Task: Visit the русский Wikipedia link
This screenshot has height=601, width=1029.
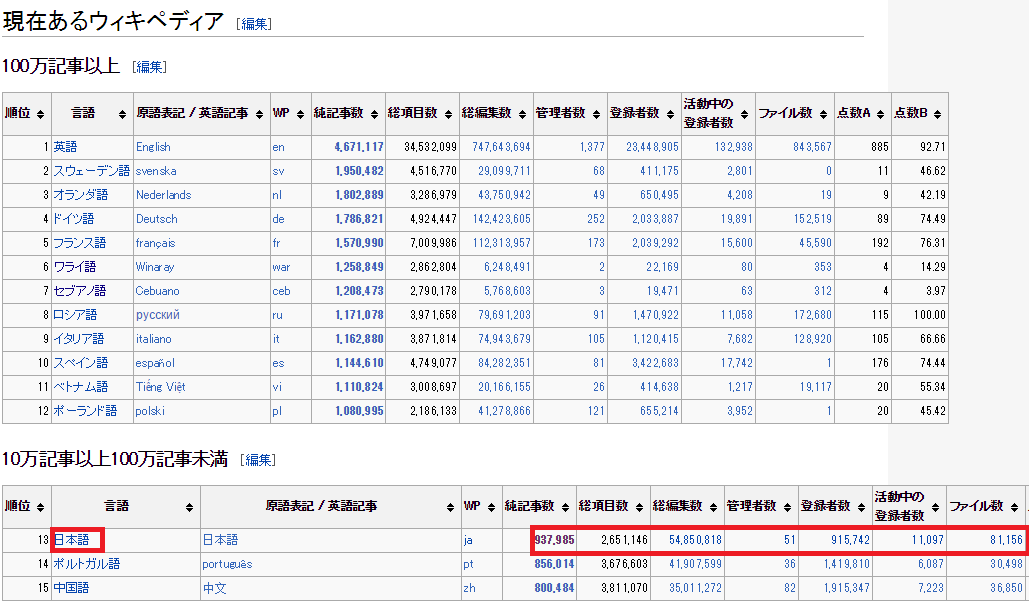Action: (158, 315)
